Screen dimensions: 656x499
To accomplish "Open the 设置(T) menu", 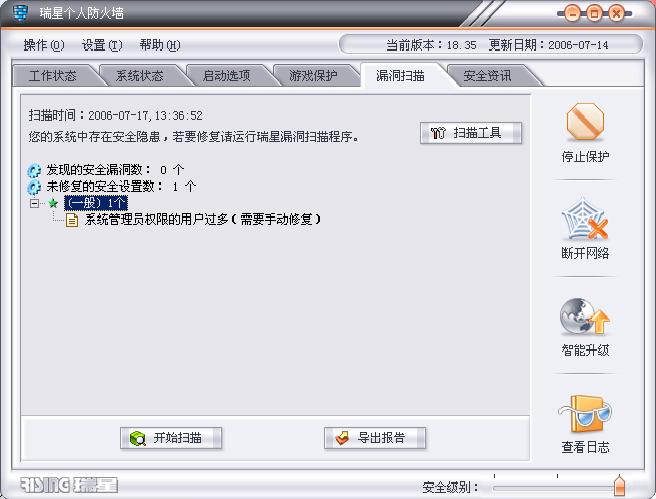I will pos(102,45).
